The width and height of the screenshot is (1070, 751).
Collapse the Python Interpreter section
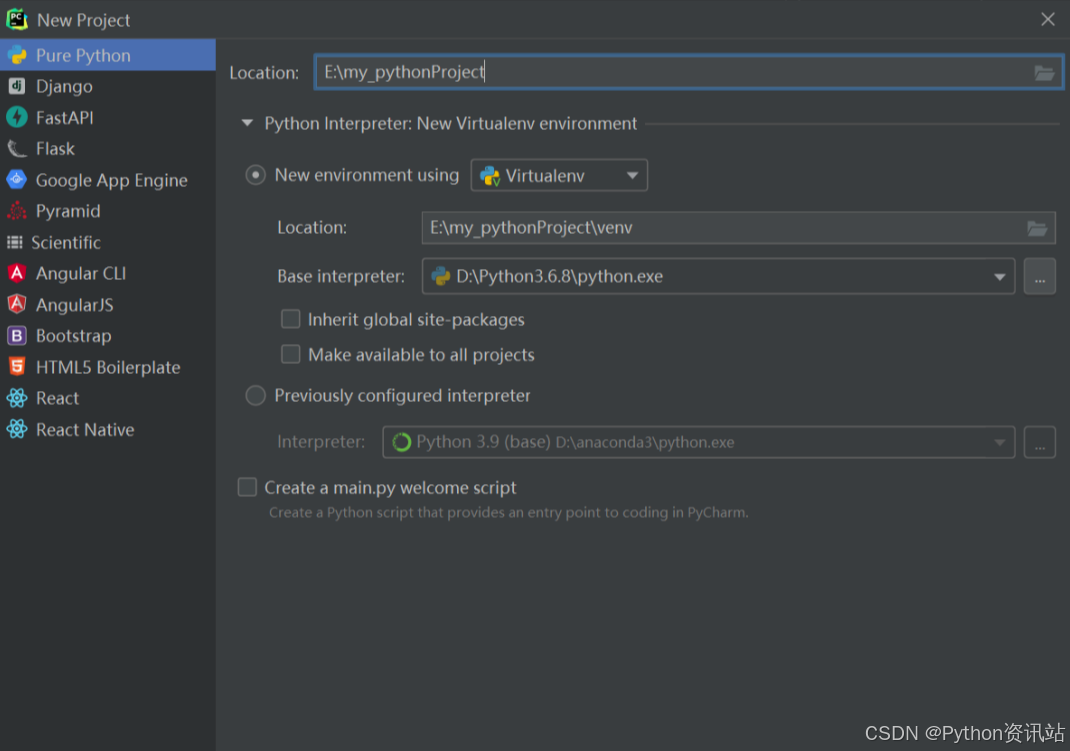(x=247, y=123)
